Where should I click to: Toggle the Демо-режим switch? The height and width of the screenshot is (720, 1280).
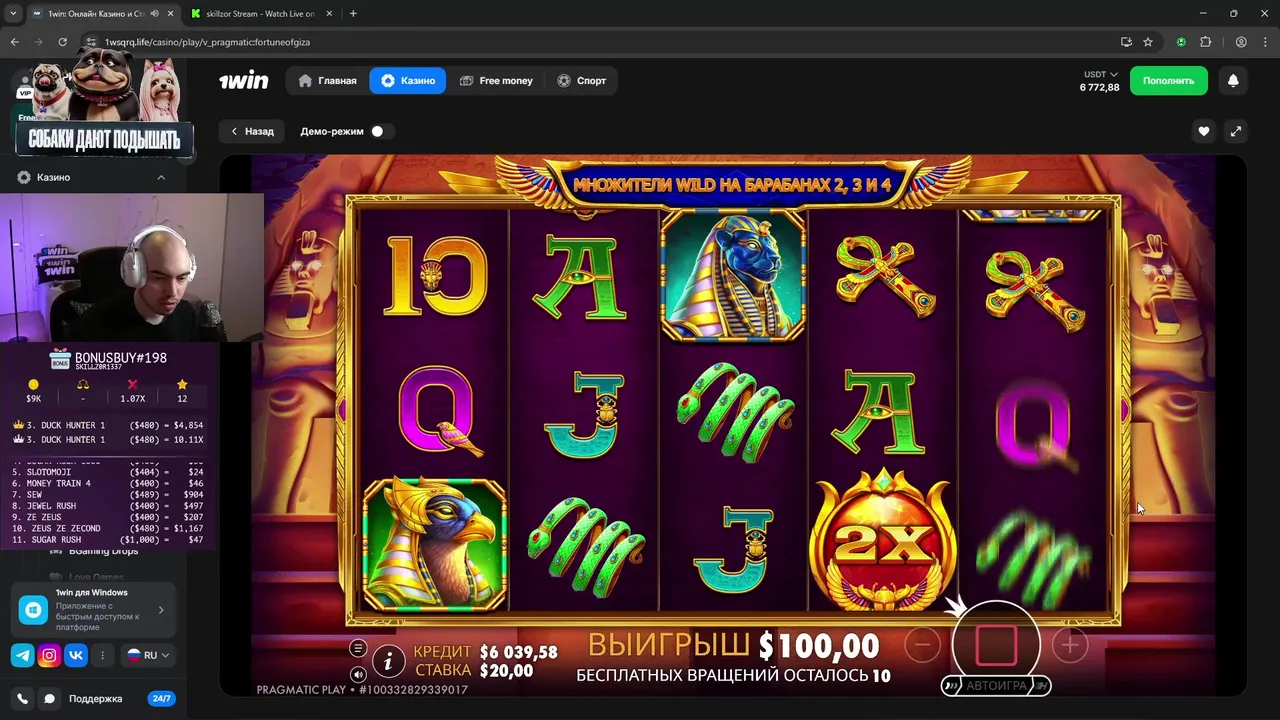[378, 131]
